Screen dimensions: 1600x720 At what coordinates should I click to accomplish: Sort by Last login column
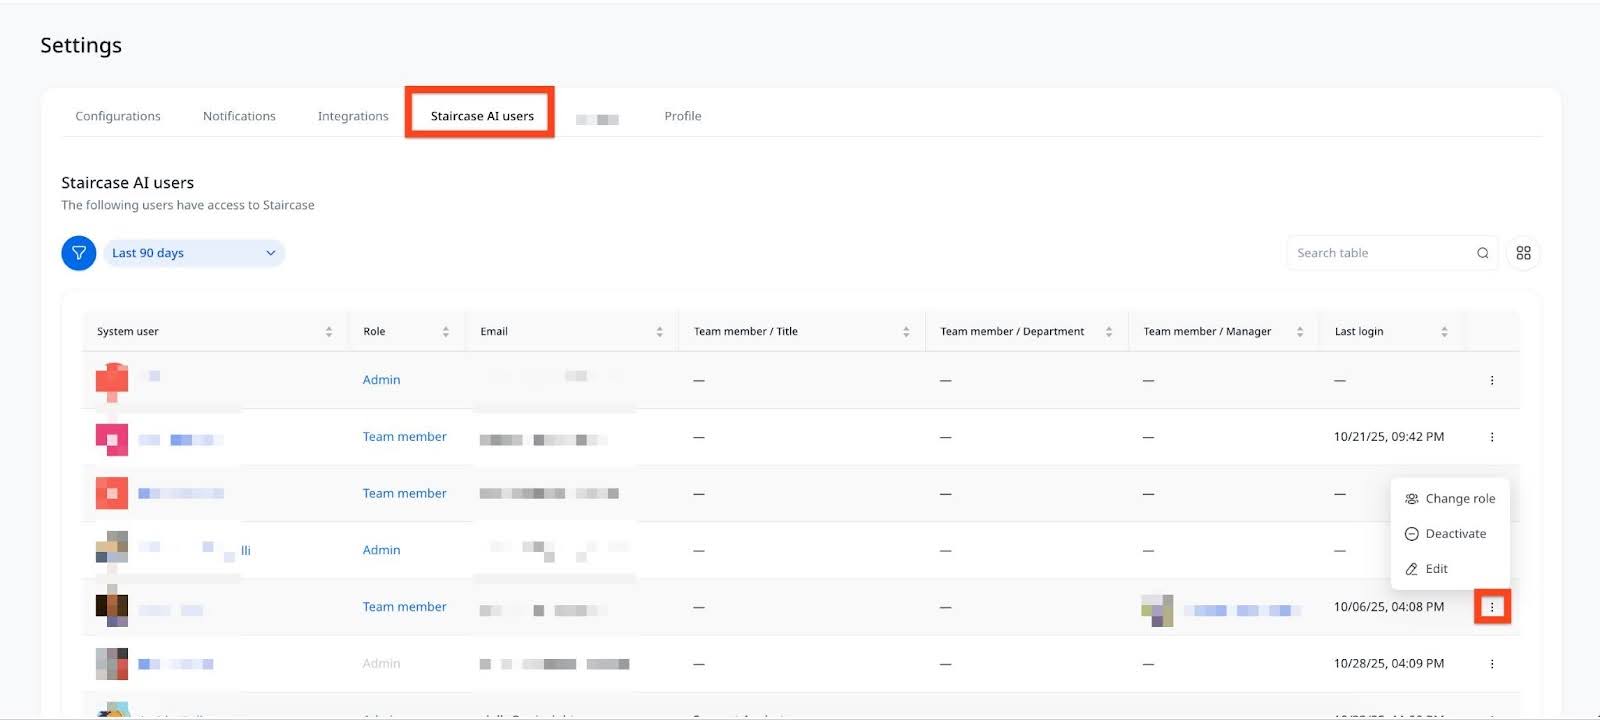(1444, 332)
